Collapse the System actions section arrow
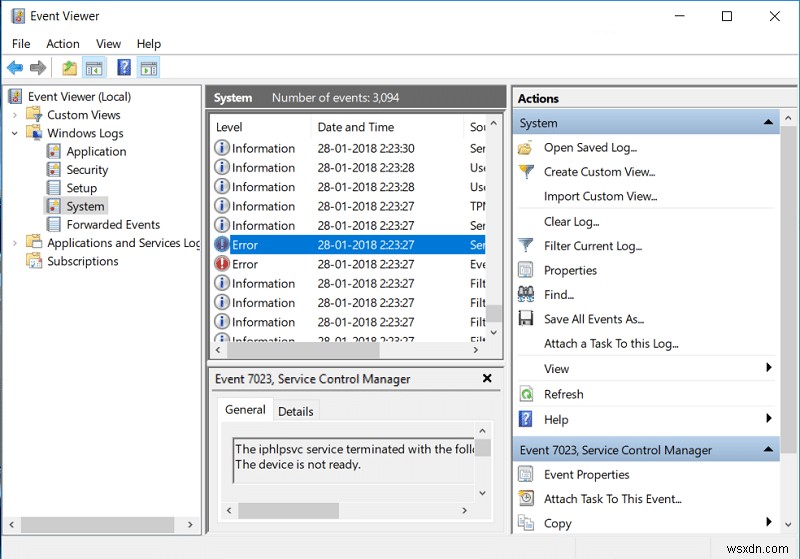 tap(768, 122)
